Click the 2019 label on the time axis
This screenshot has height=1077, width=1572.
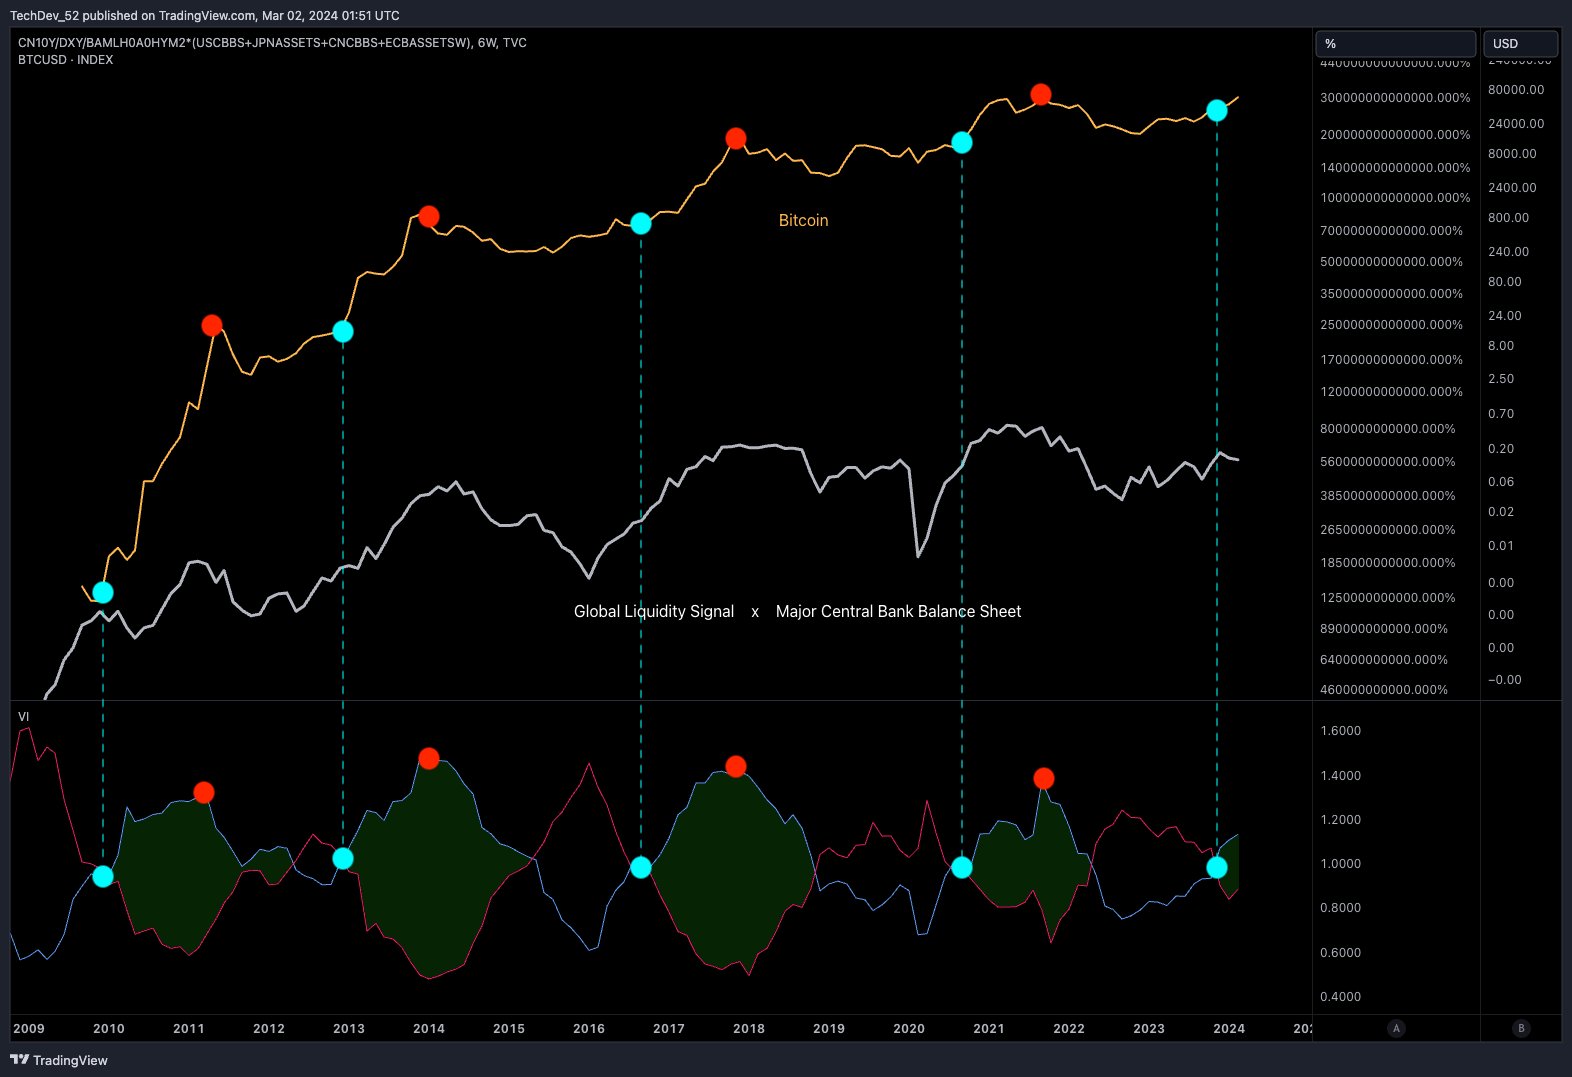pos(828,1028)
